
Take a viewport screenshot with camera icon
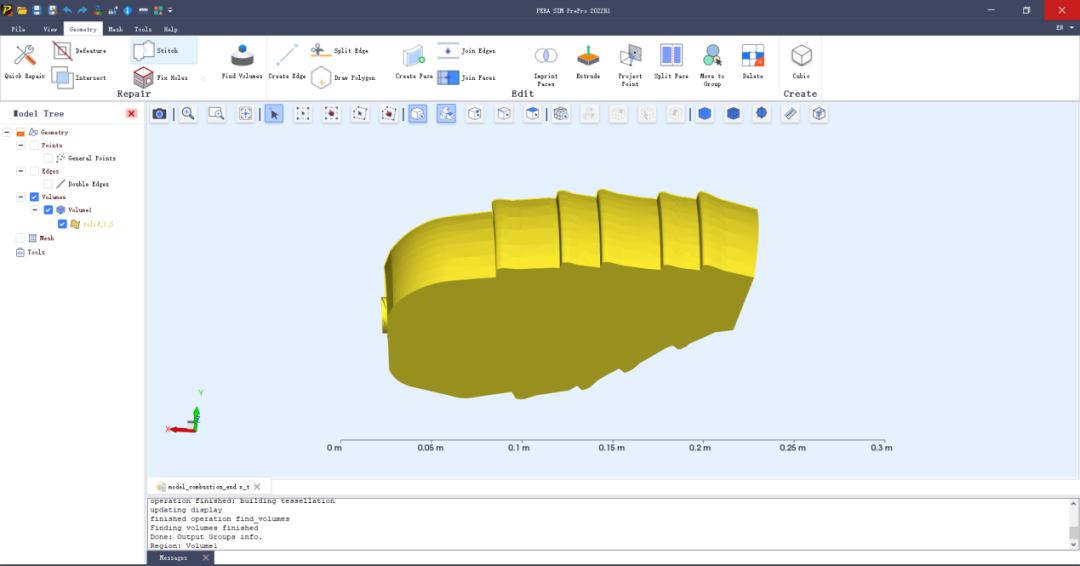click(x=159, y=114)
